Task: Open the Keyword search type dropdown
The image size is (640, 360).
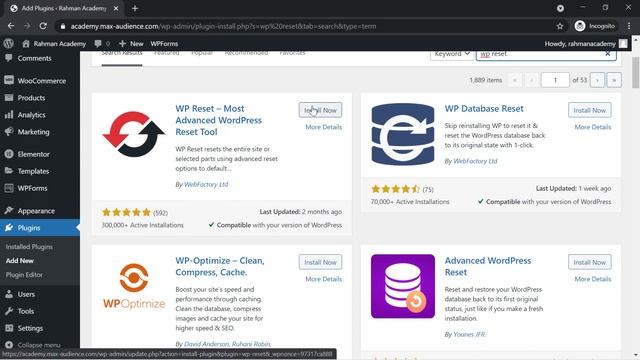Action: 452,54
